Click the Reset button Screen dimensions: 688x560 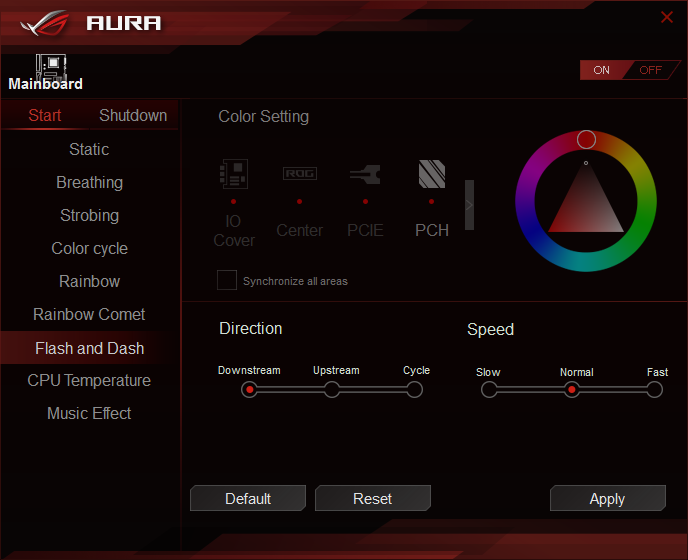(x=373, y=498)
